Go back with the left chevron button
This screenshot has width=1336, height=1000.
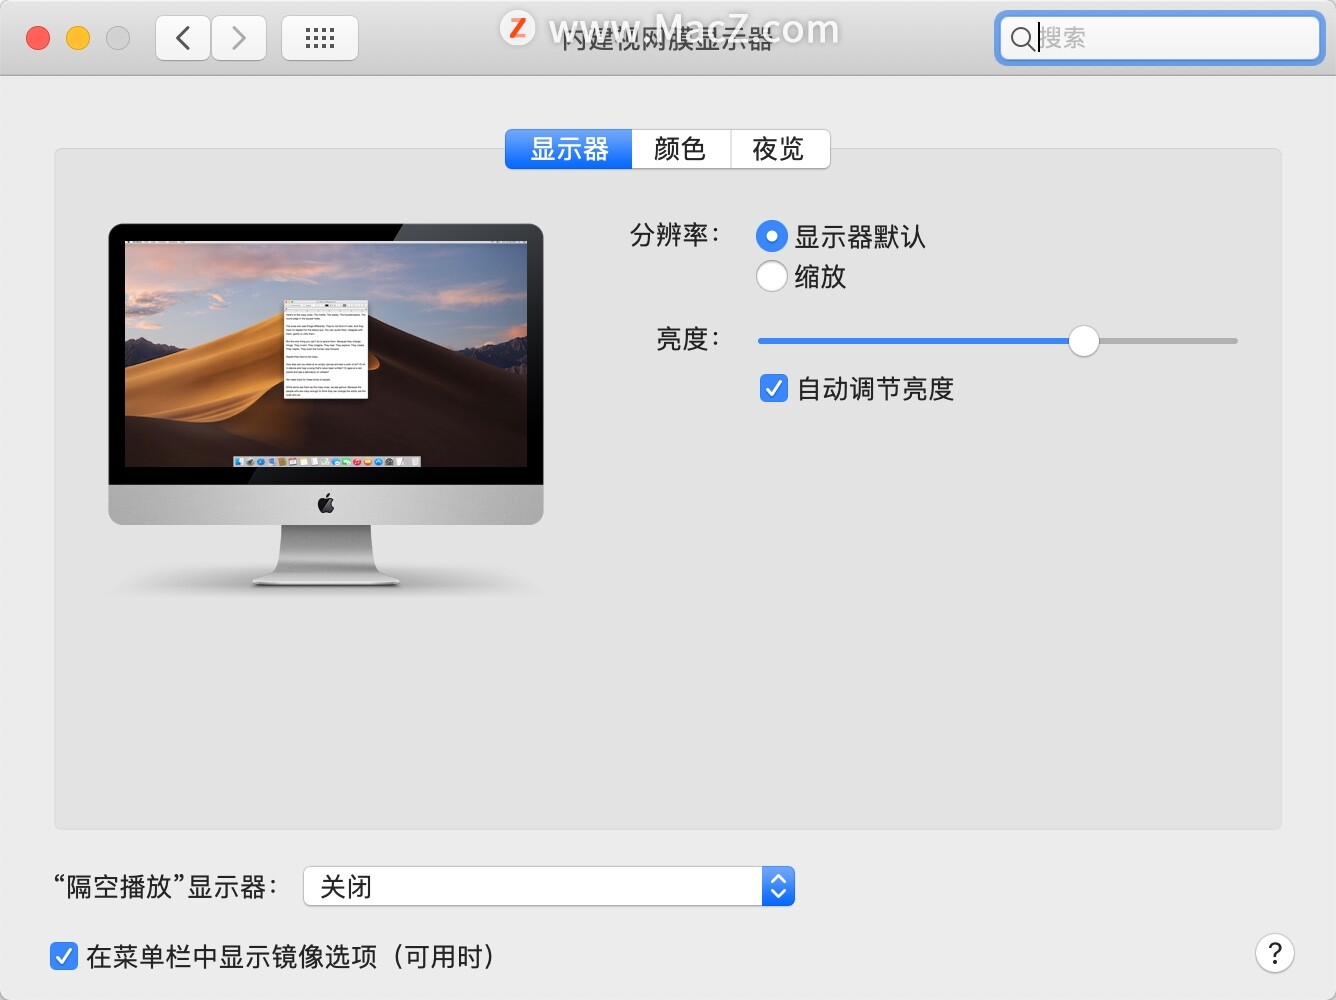[183, 38]
